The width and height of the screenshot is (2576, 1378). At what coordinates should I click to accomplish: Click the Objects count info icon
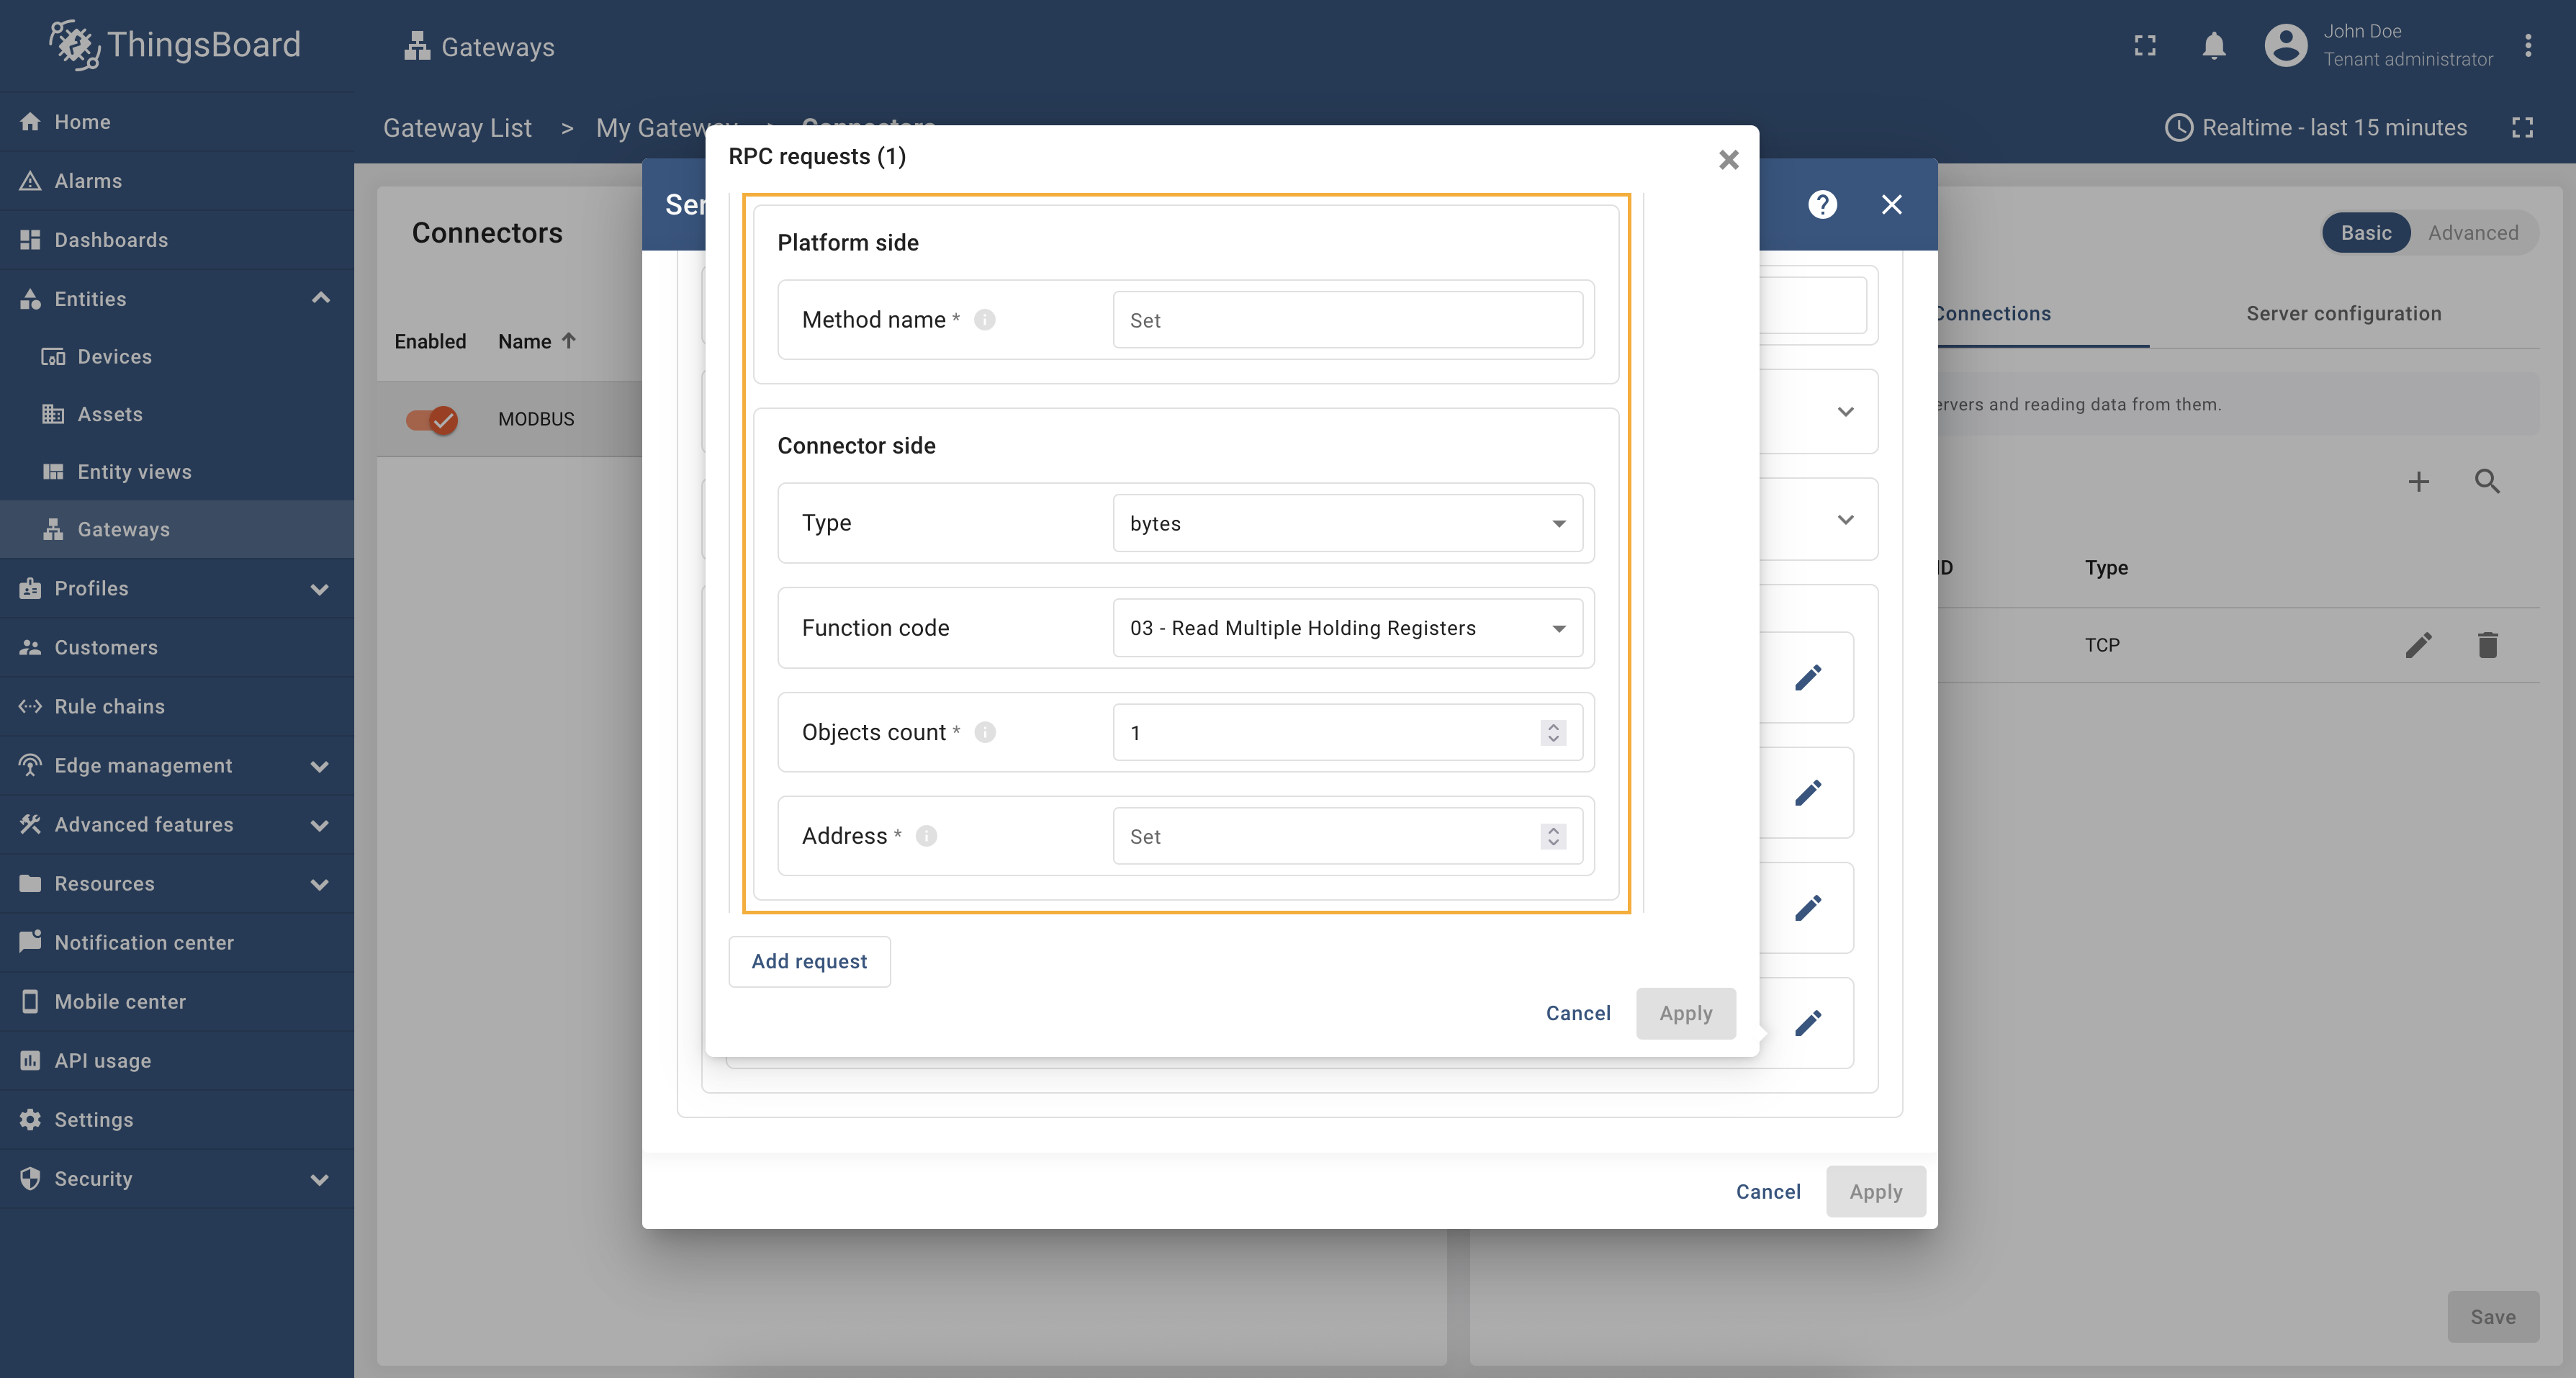984,732
